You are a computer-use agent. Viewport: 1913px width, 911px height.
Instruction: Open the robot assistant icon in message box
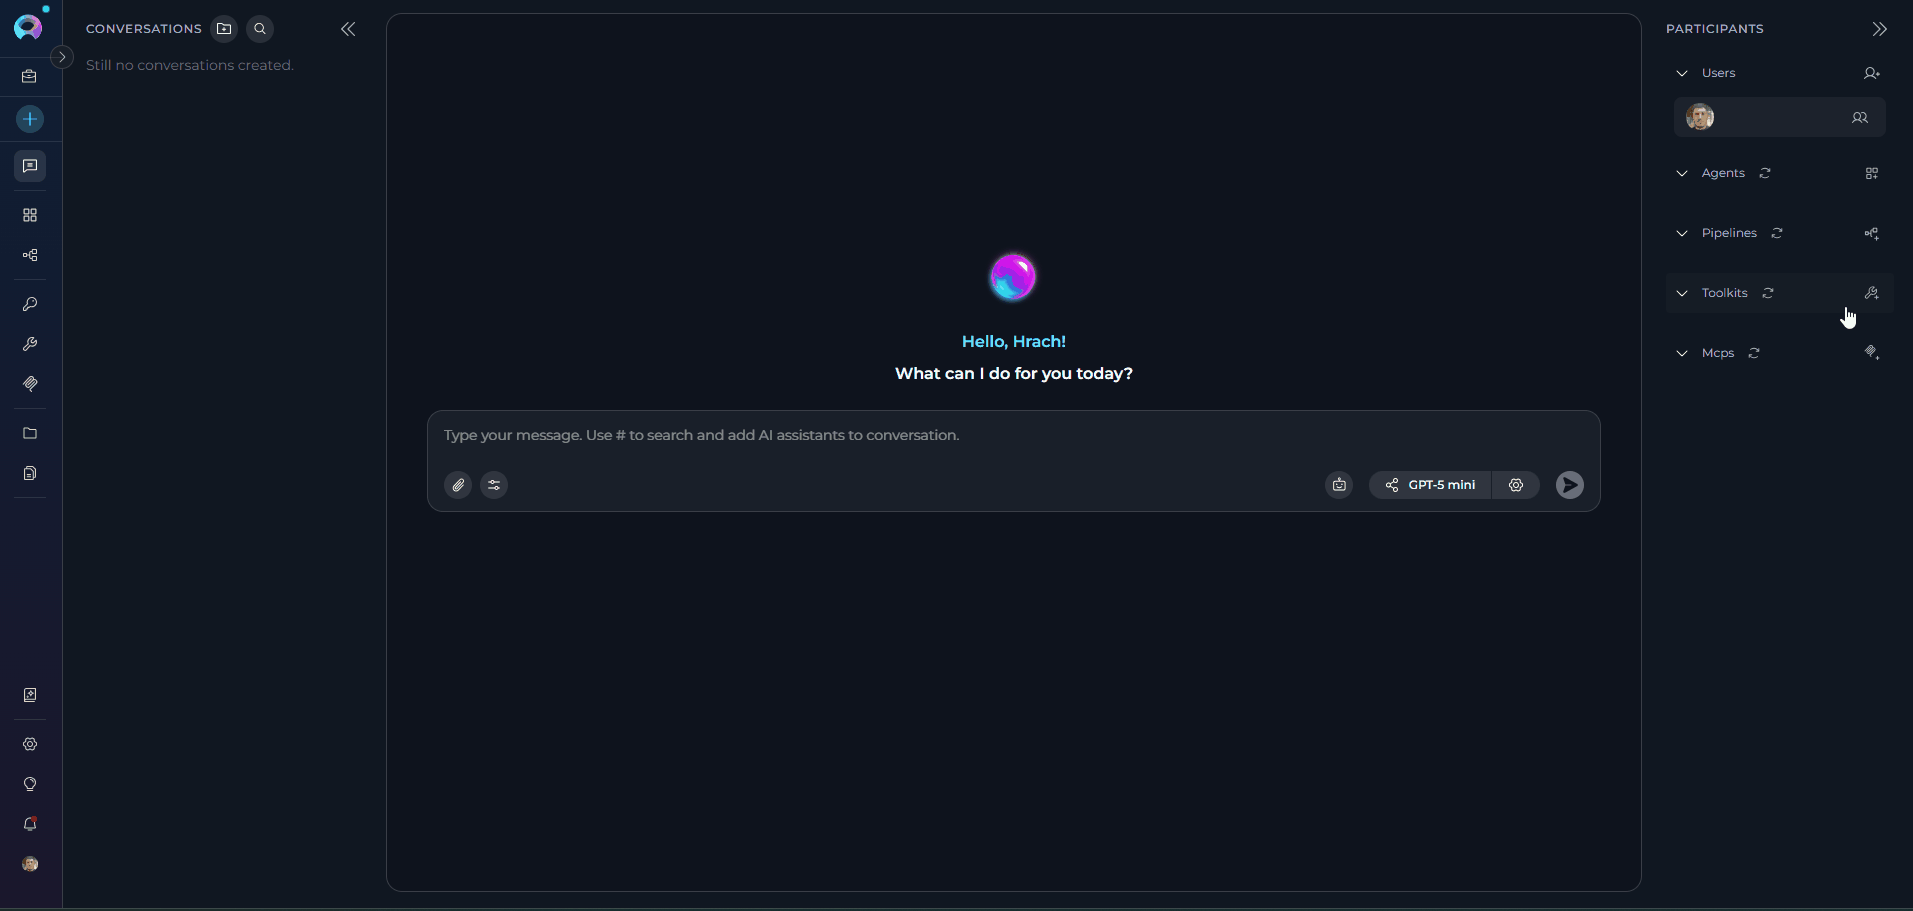1339,485
